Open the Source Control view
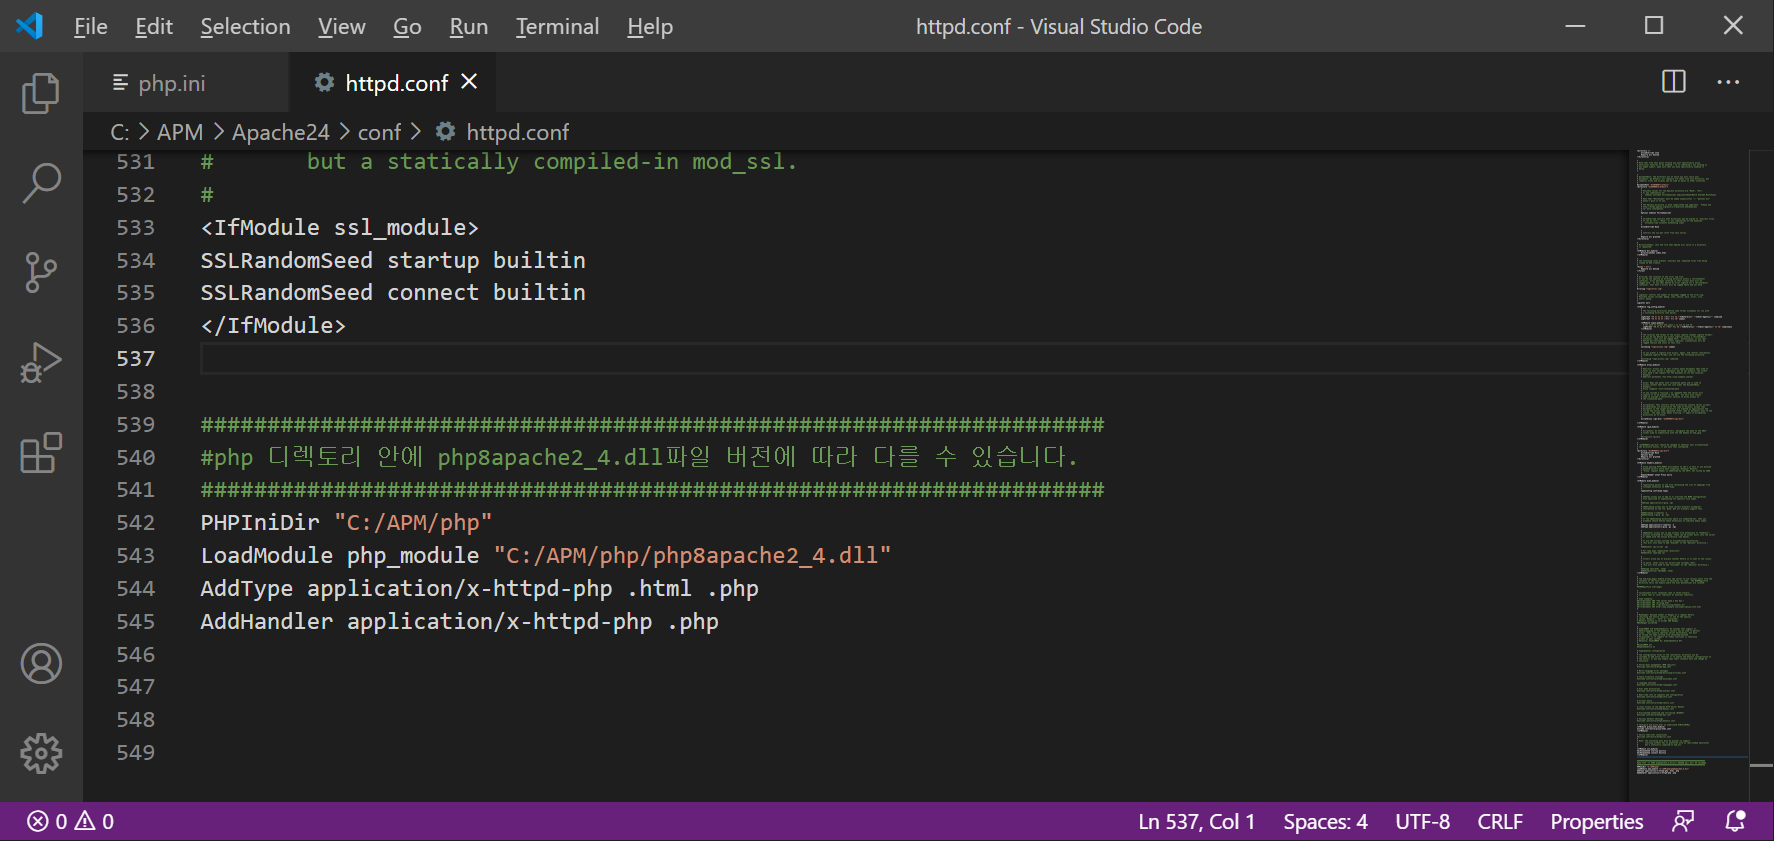 tap(41, 272)
